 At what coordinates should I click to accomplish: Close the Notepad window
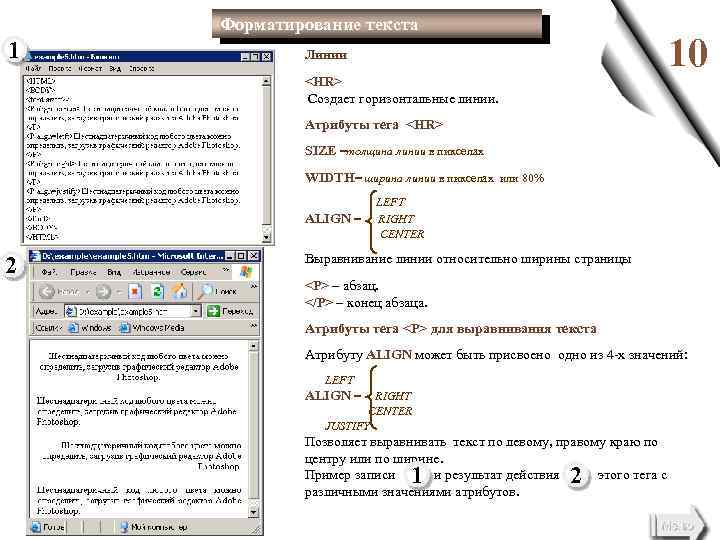(266, 57)
